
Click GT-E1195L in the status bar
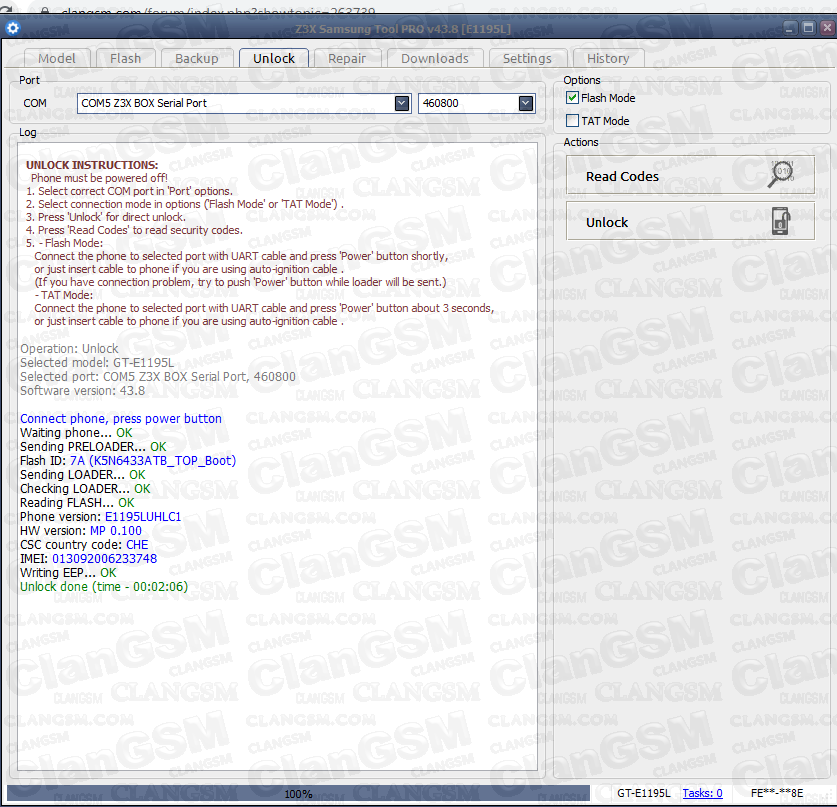click(x=644, y=793)
